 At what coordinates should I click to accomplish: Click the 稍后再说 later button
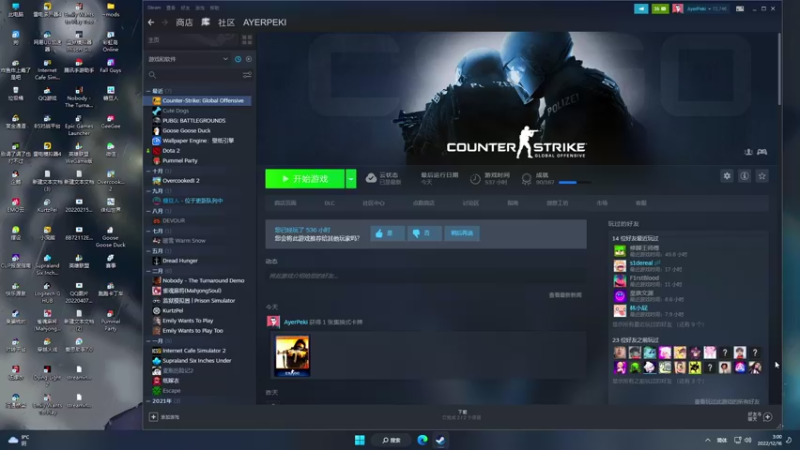462,233
